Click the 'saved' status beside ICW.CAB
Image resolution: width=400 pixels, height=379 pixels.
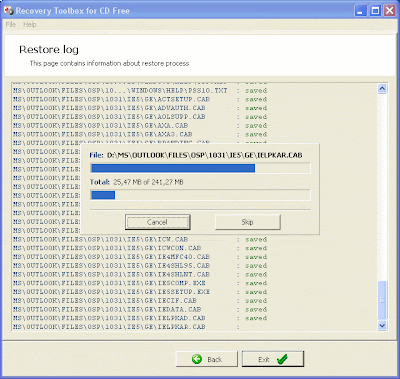point(256,239)
